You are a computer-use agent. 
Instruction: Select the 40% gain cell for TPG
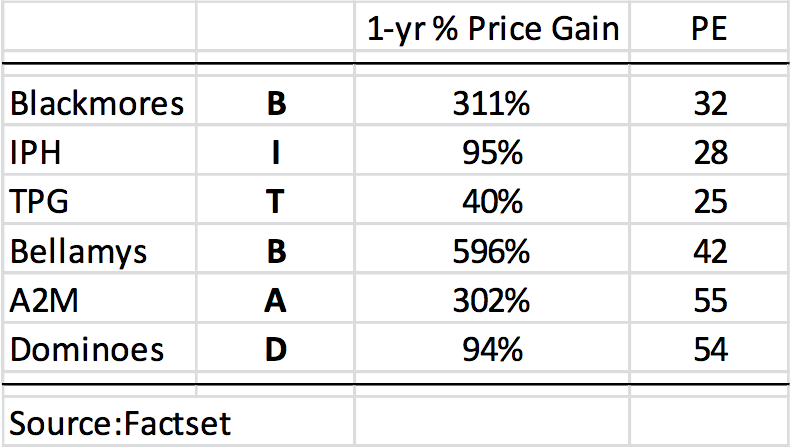[493, 201]
